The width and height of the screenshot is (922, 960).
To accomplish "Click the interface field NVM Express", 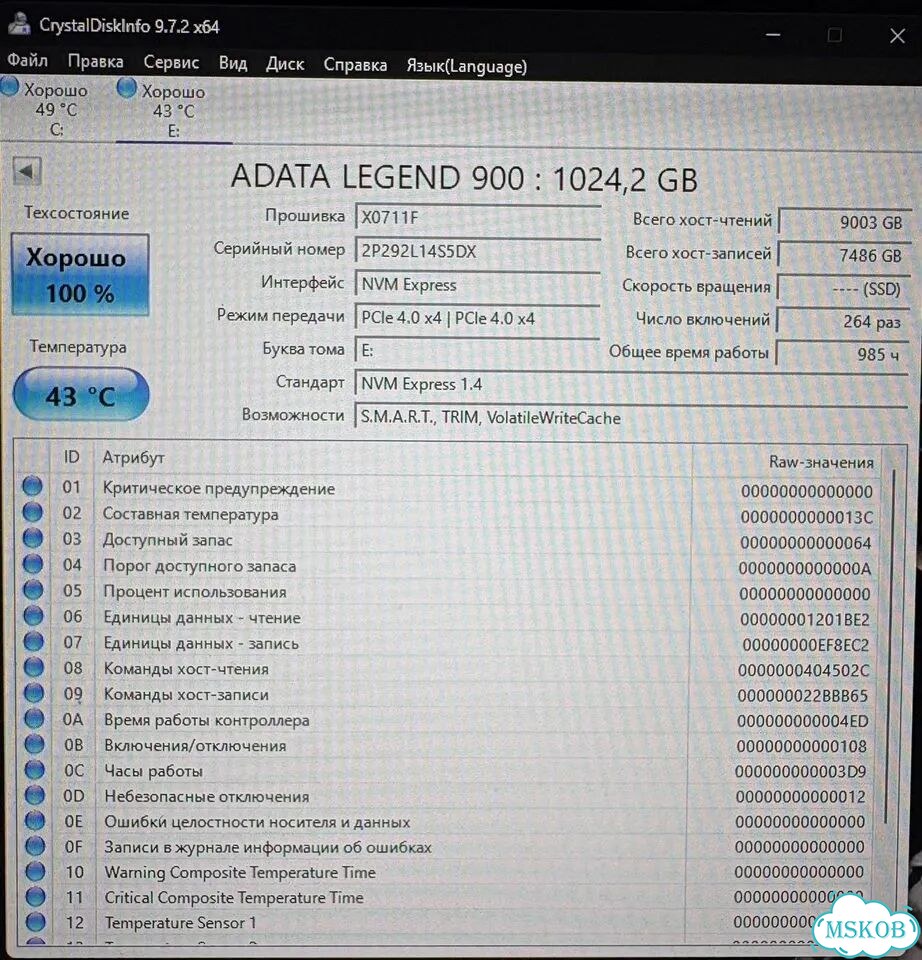I will 478,285.
